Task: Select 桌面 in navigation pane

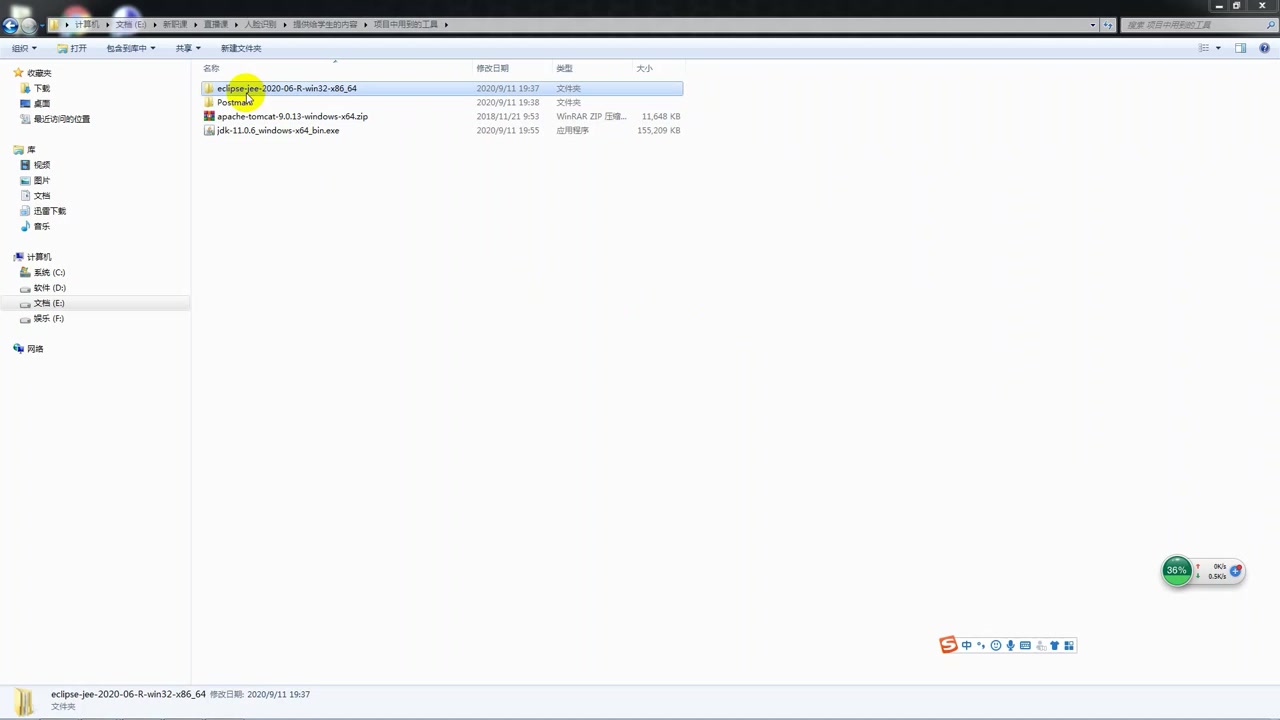Action: [x=42, y=103]
